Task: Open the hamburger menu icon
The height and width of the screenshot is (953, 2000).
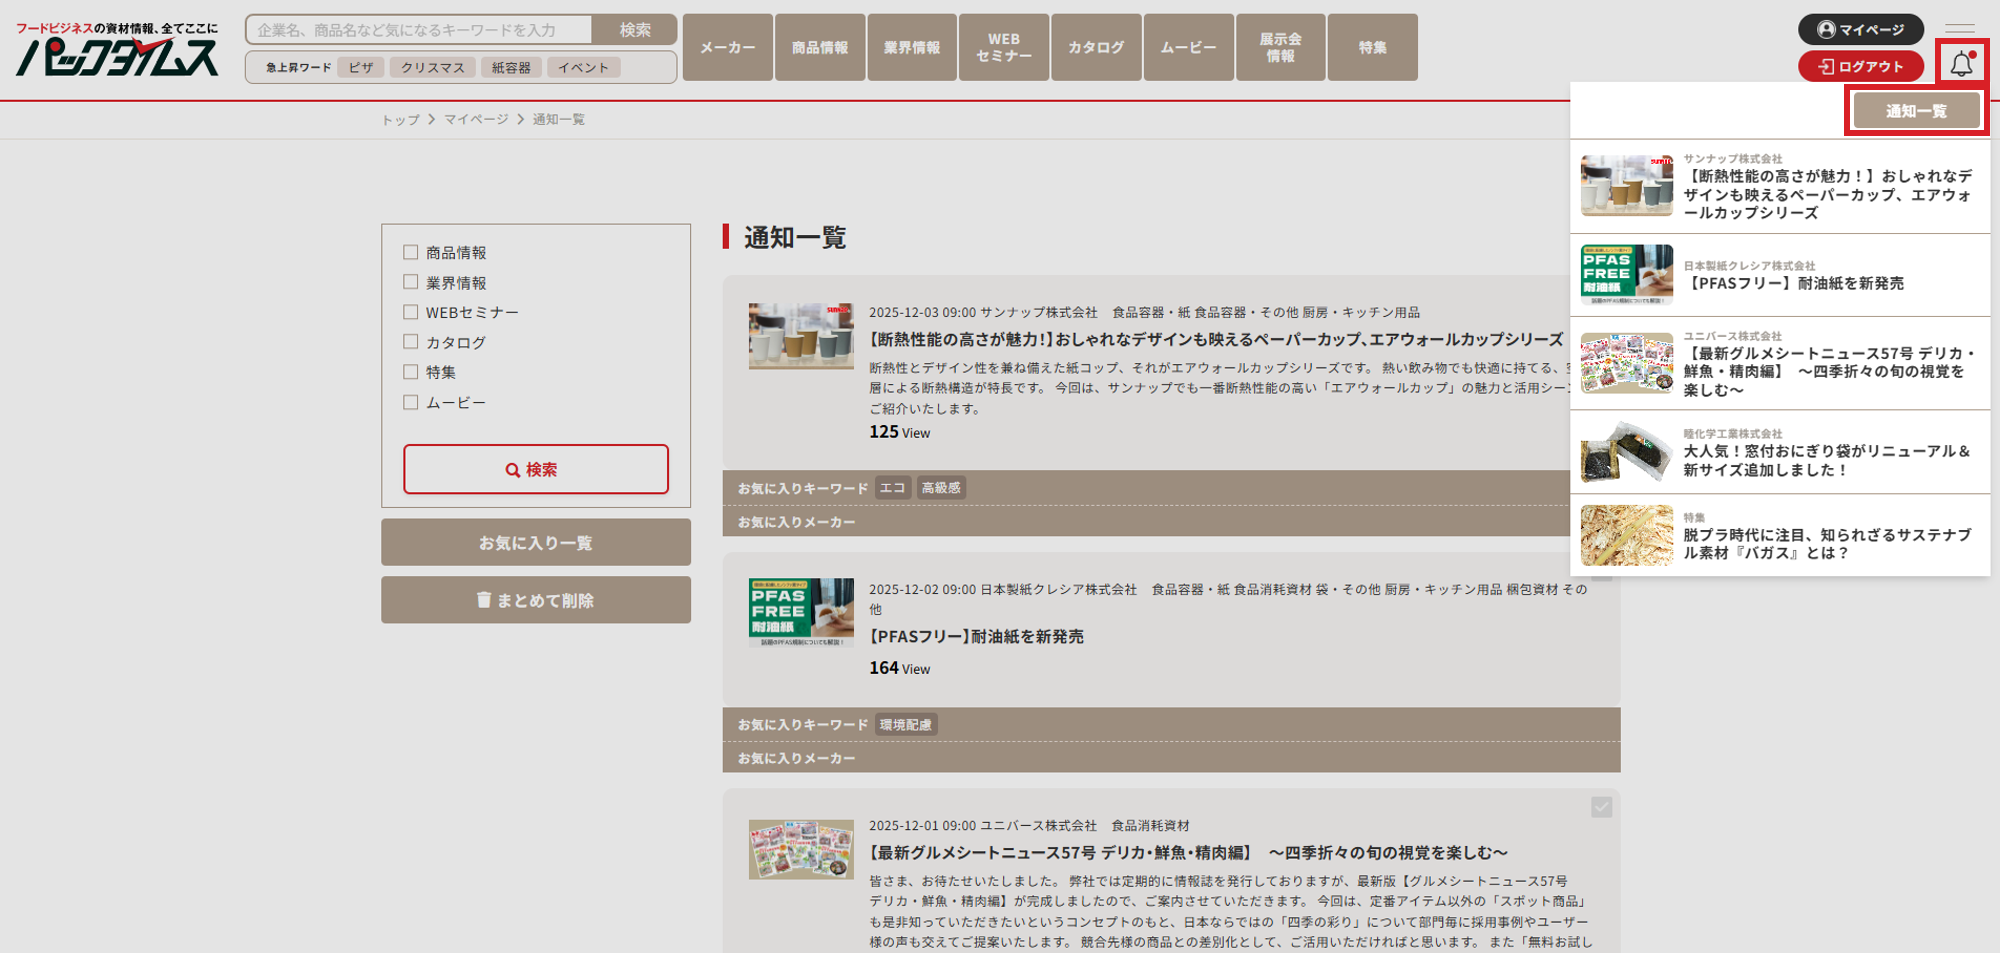Action: pos(1959,28)
